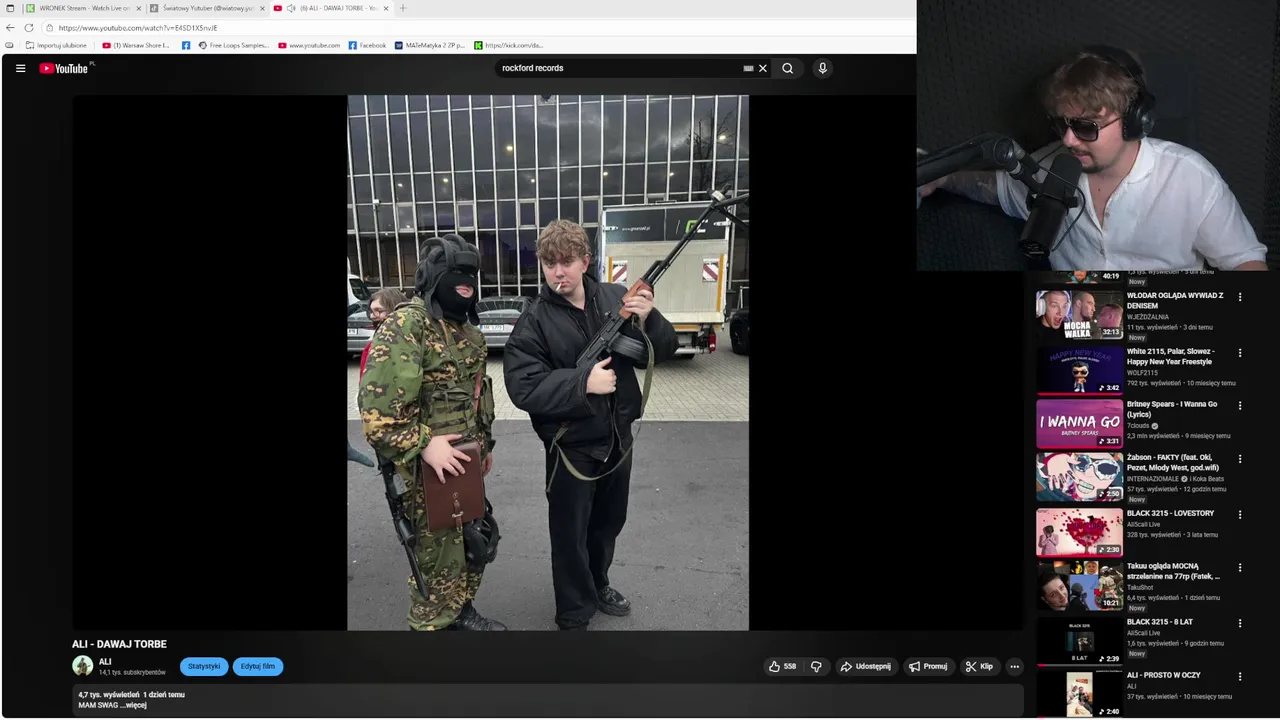This screenshot has width=1280, height=720.
Task: Open 'Happy New Year Freestyle' video thumbnail
Action: click(1079, 371)
